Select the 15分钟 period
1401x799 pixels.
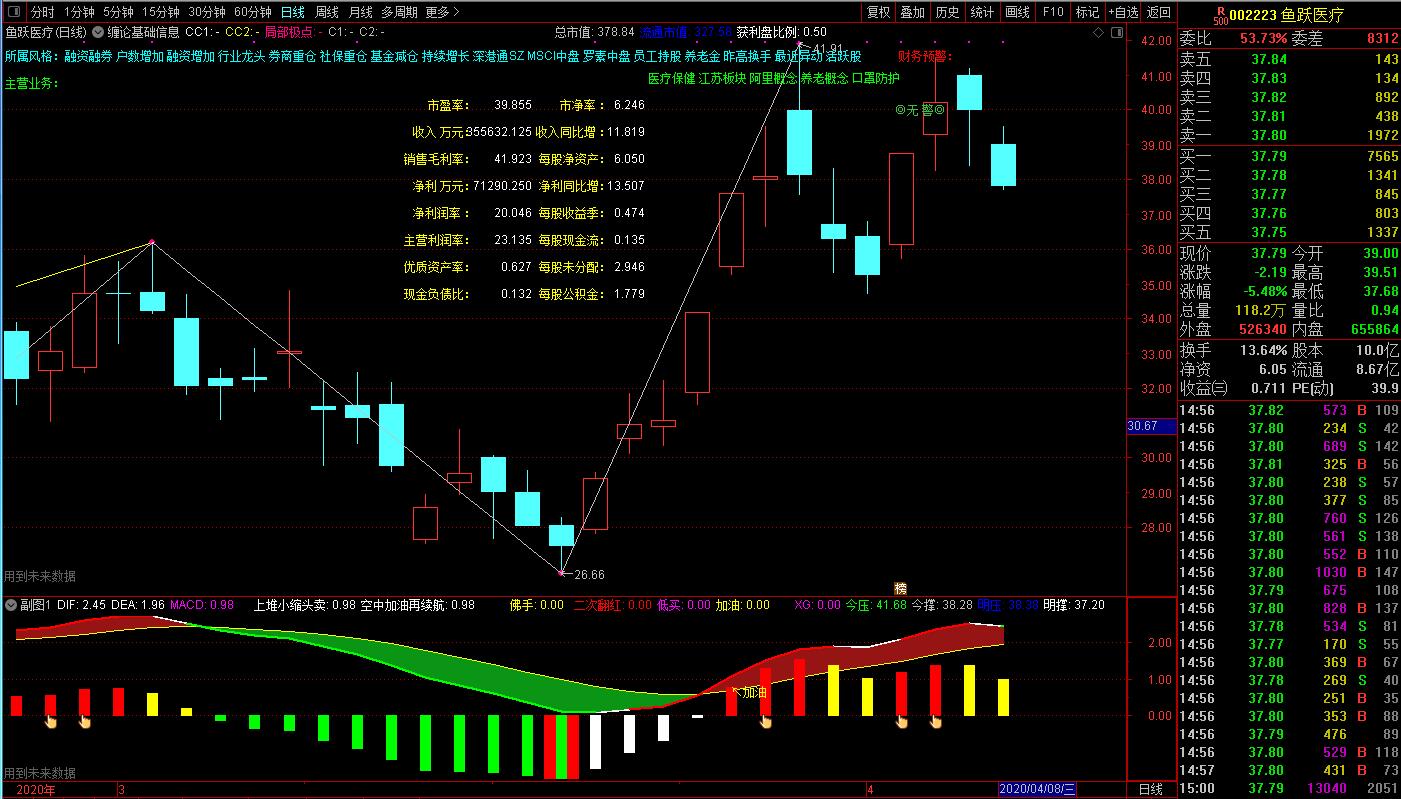pos(160,12)
